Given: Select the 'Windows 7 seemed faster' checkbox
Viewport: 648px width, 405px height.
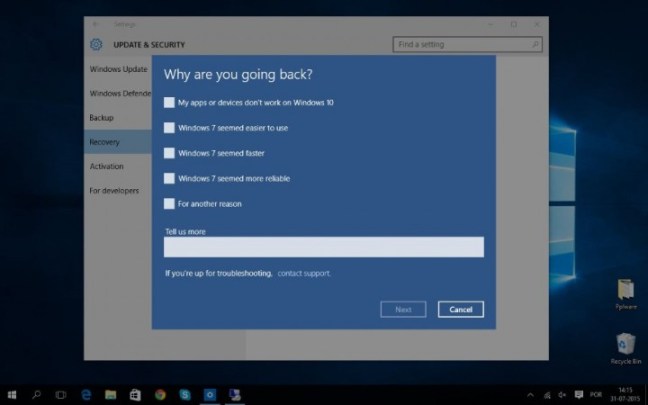Looking at the screenshot, I should [169, 153].
